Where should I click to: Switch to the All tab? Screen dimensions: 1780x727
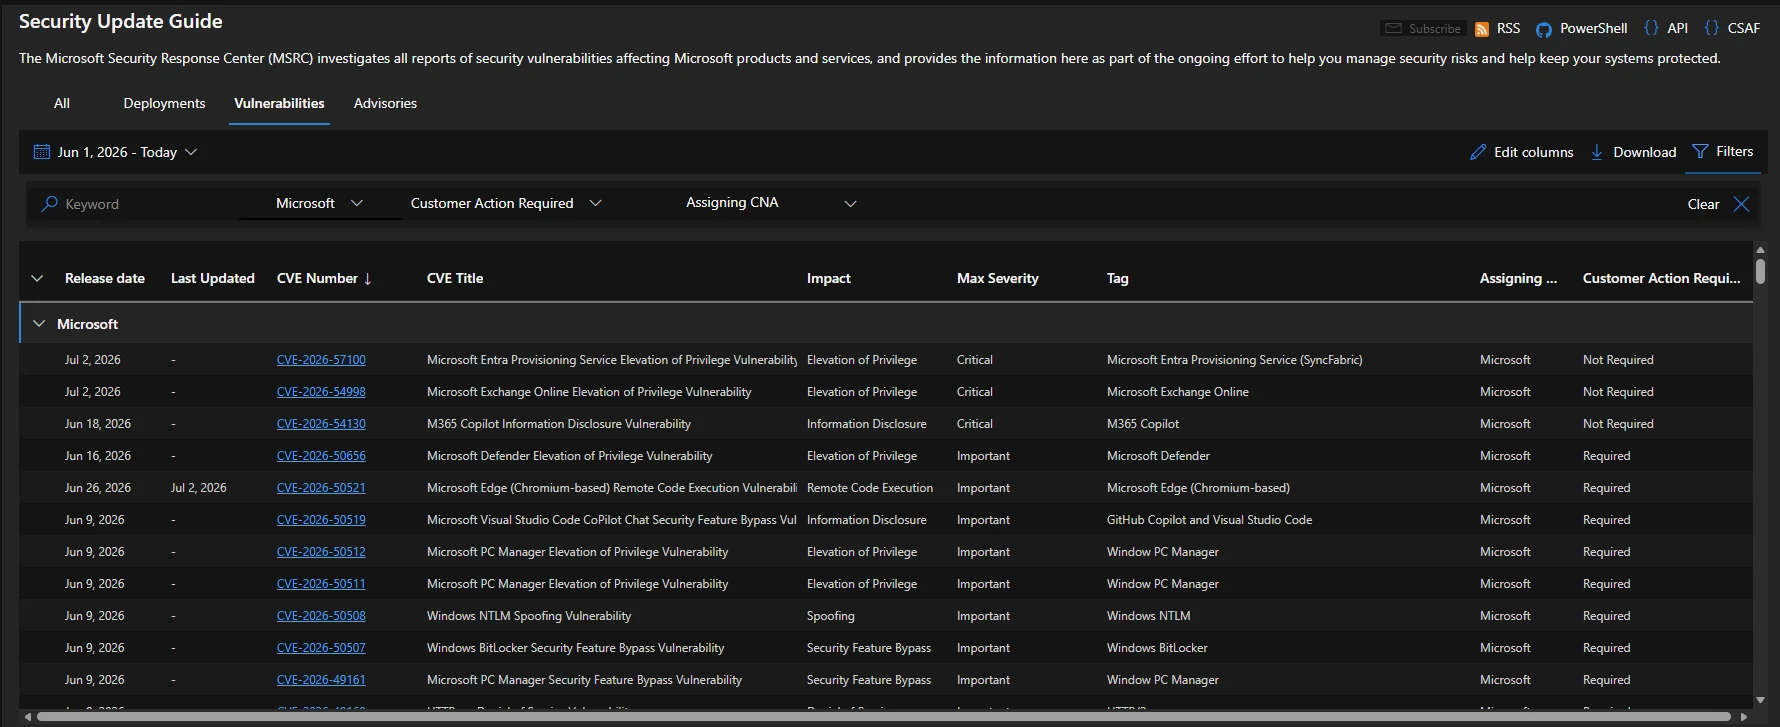pos(62,103)
